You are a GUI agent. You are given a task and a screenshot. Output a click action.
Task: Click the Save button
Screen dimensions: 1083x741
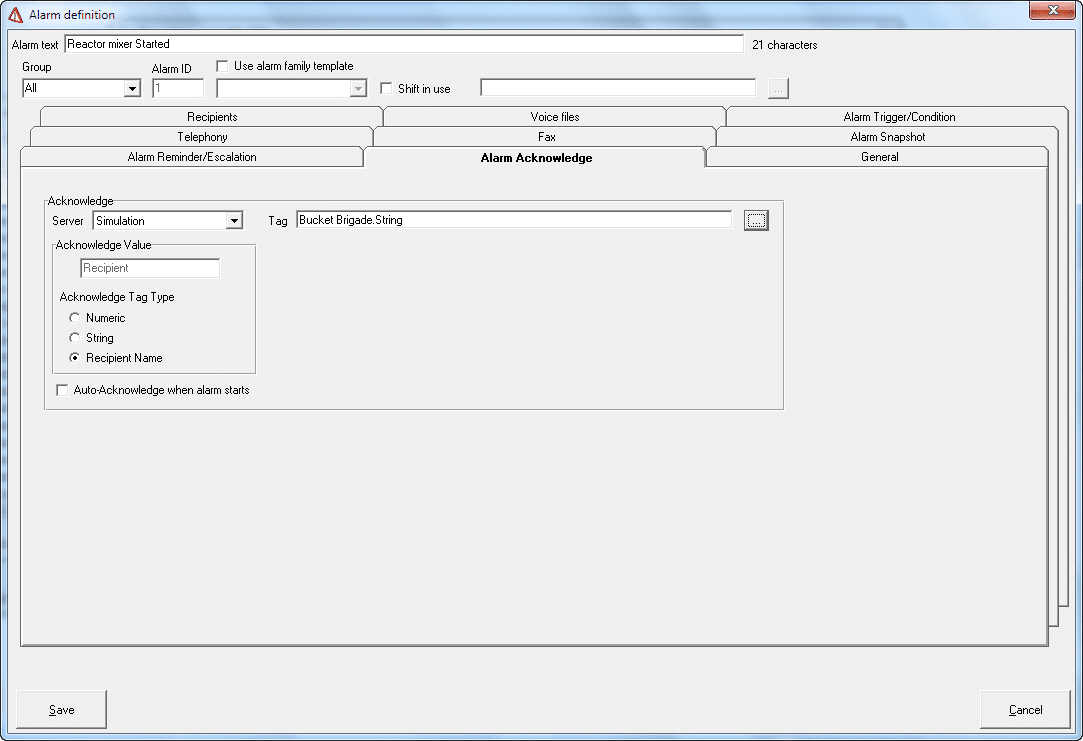[x=61, y=709]
